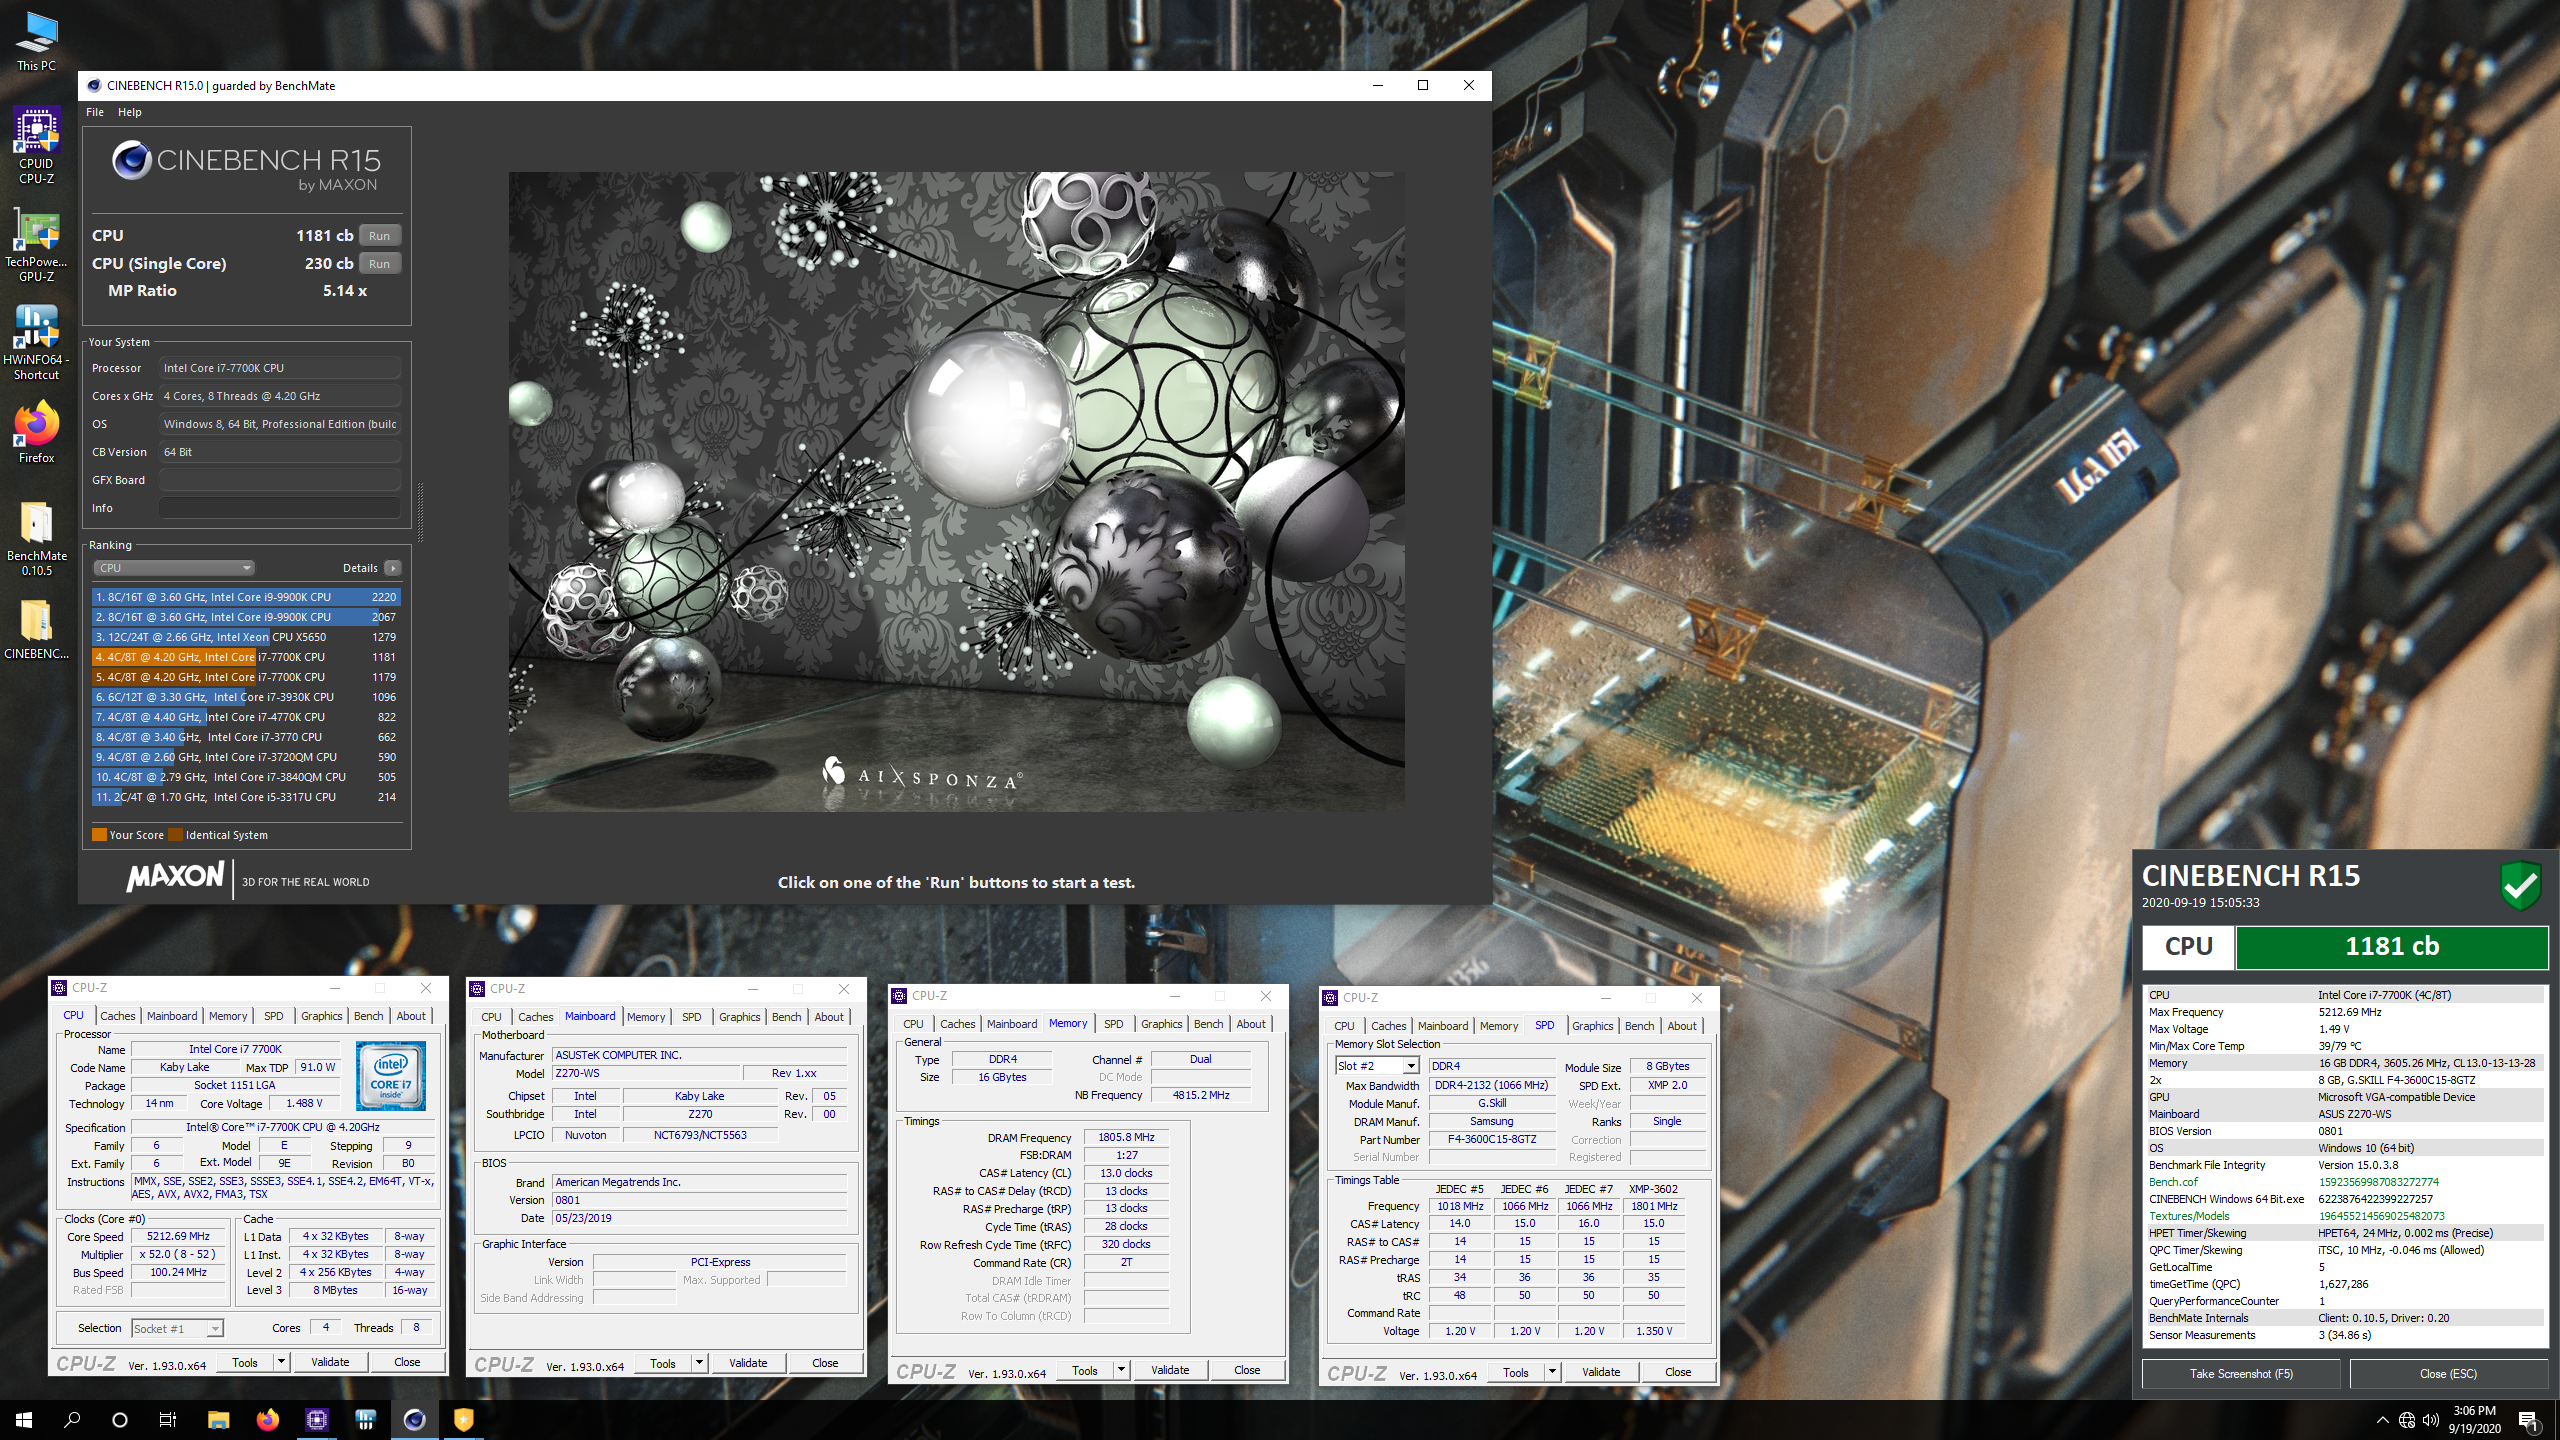Open volume tray icon
Viewport: 2560px width, 1440px height.
(x=2431, y=1420)
